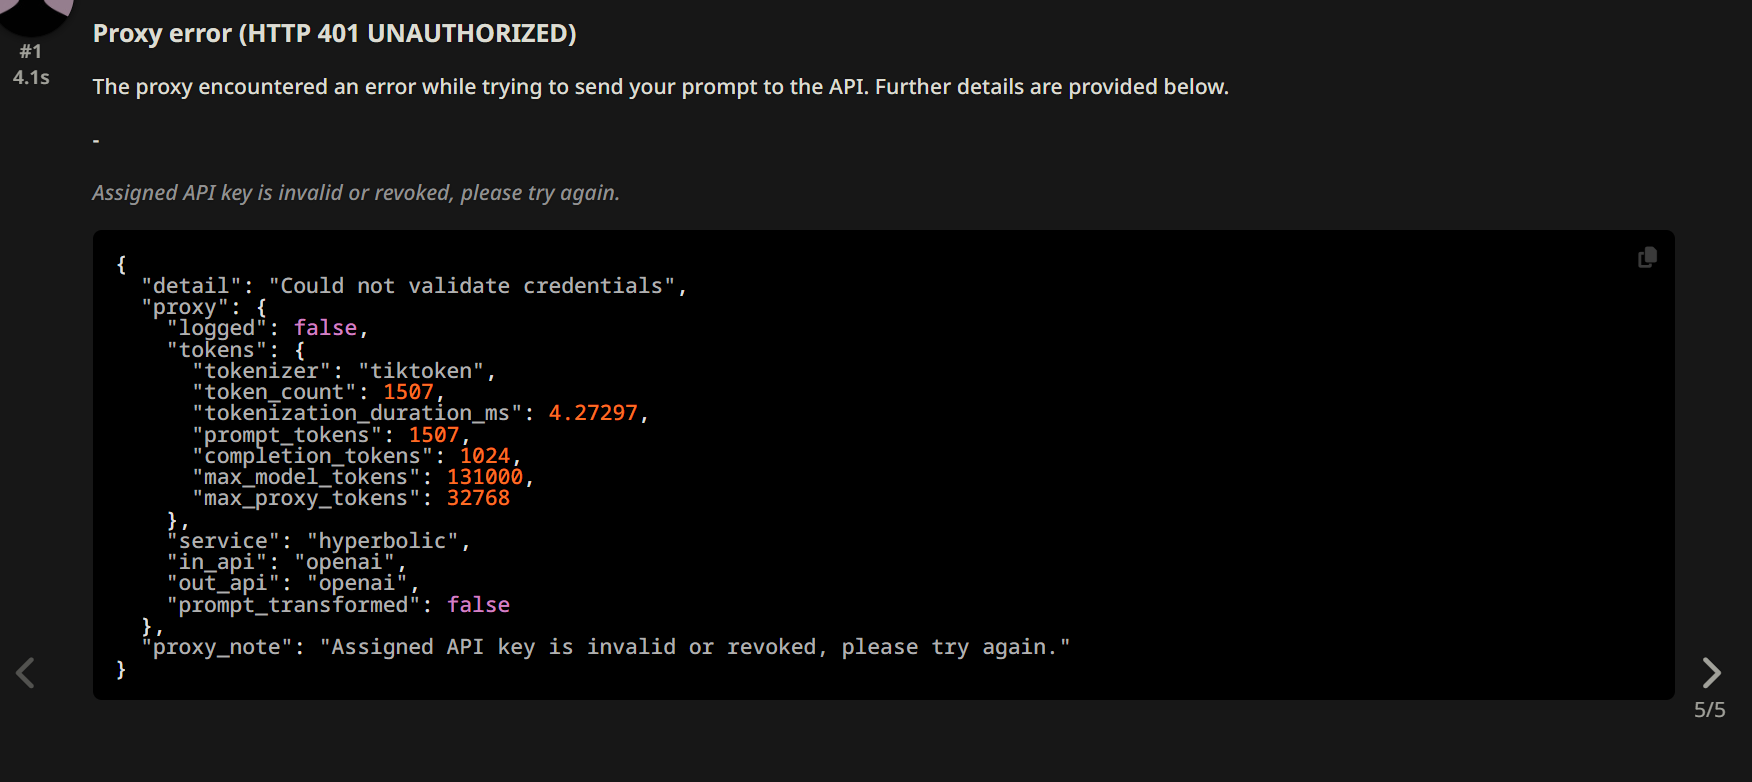This screenshot has width=1752, height=782.
Task: Click the proxy_note line in JSON
Action: 606,647
